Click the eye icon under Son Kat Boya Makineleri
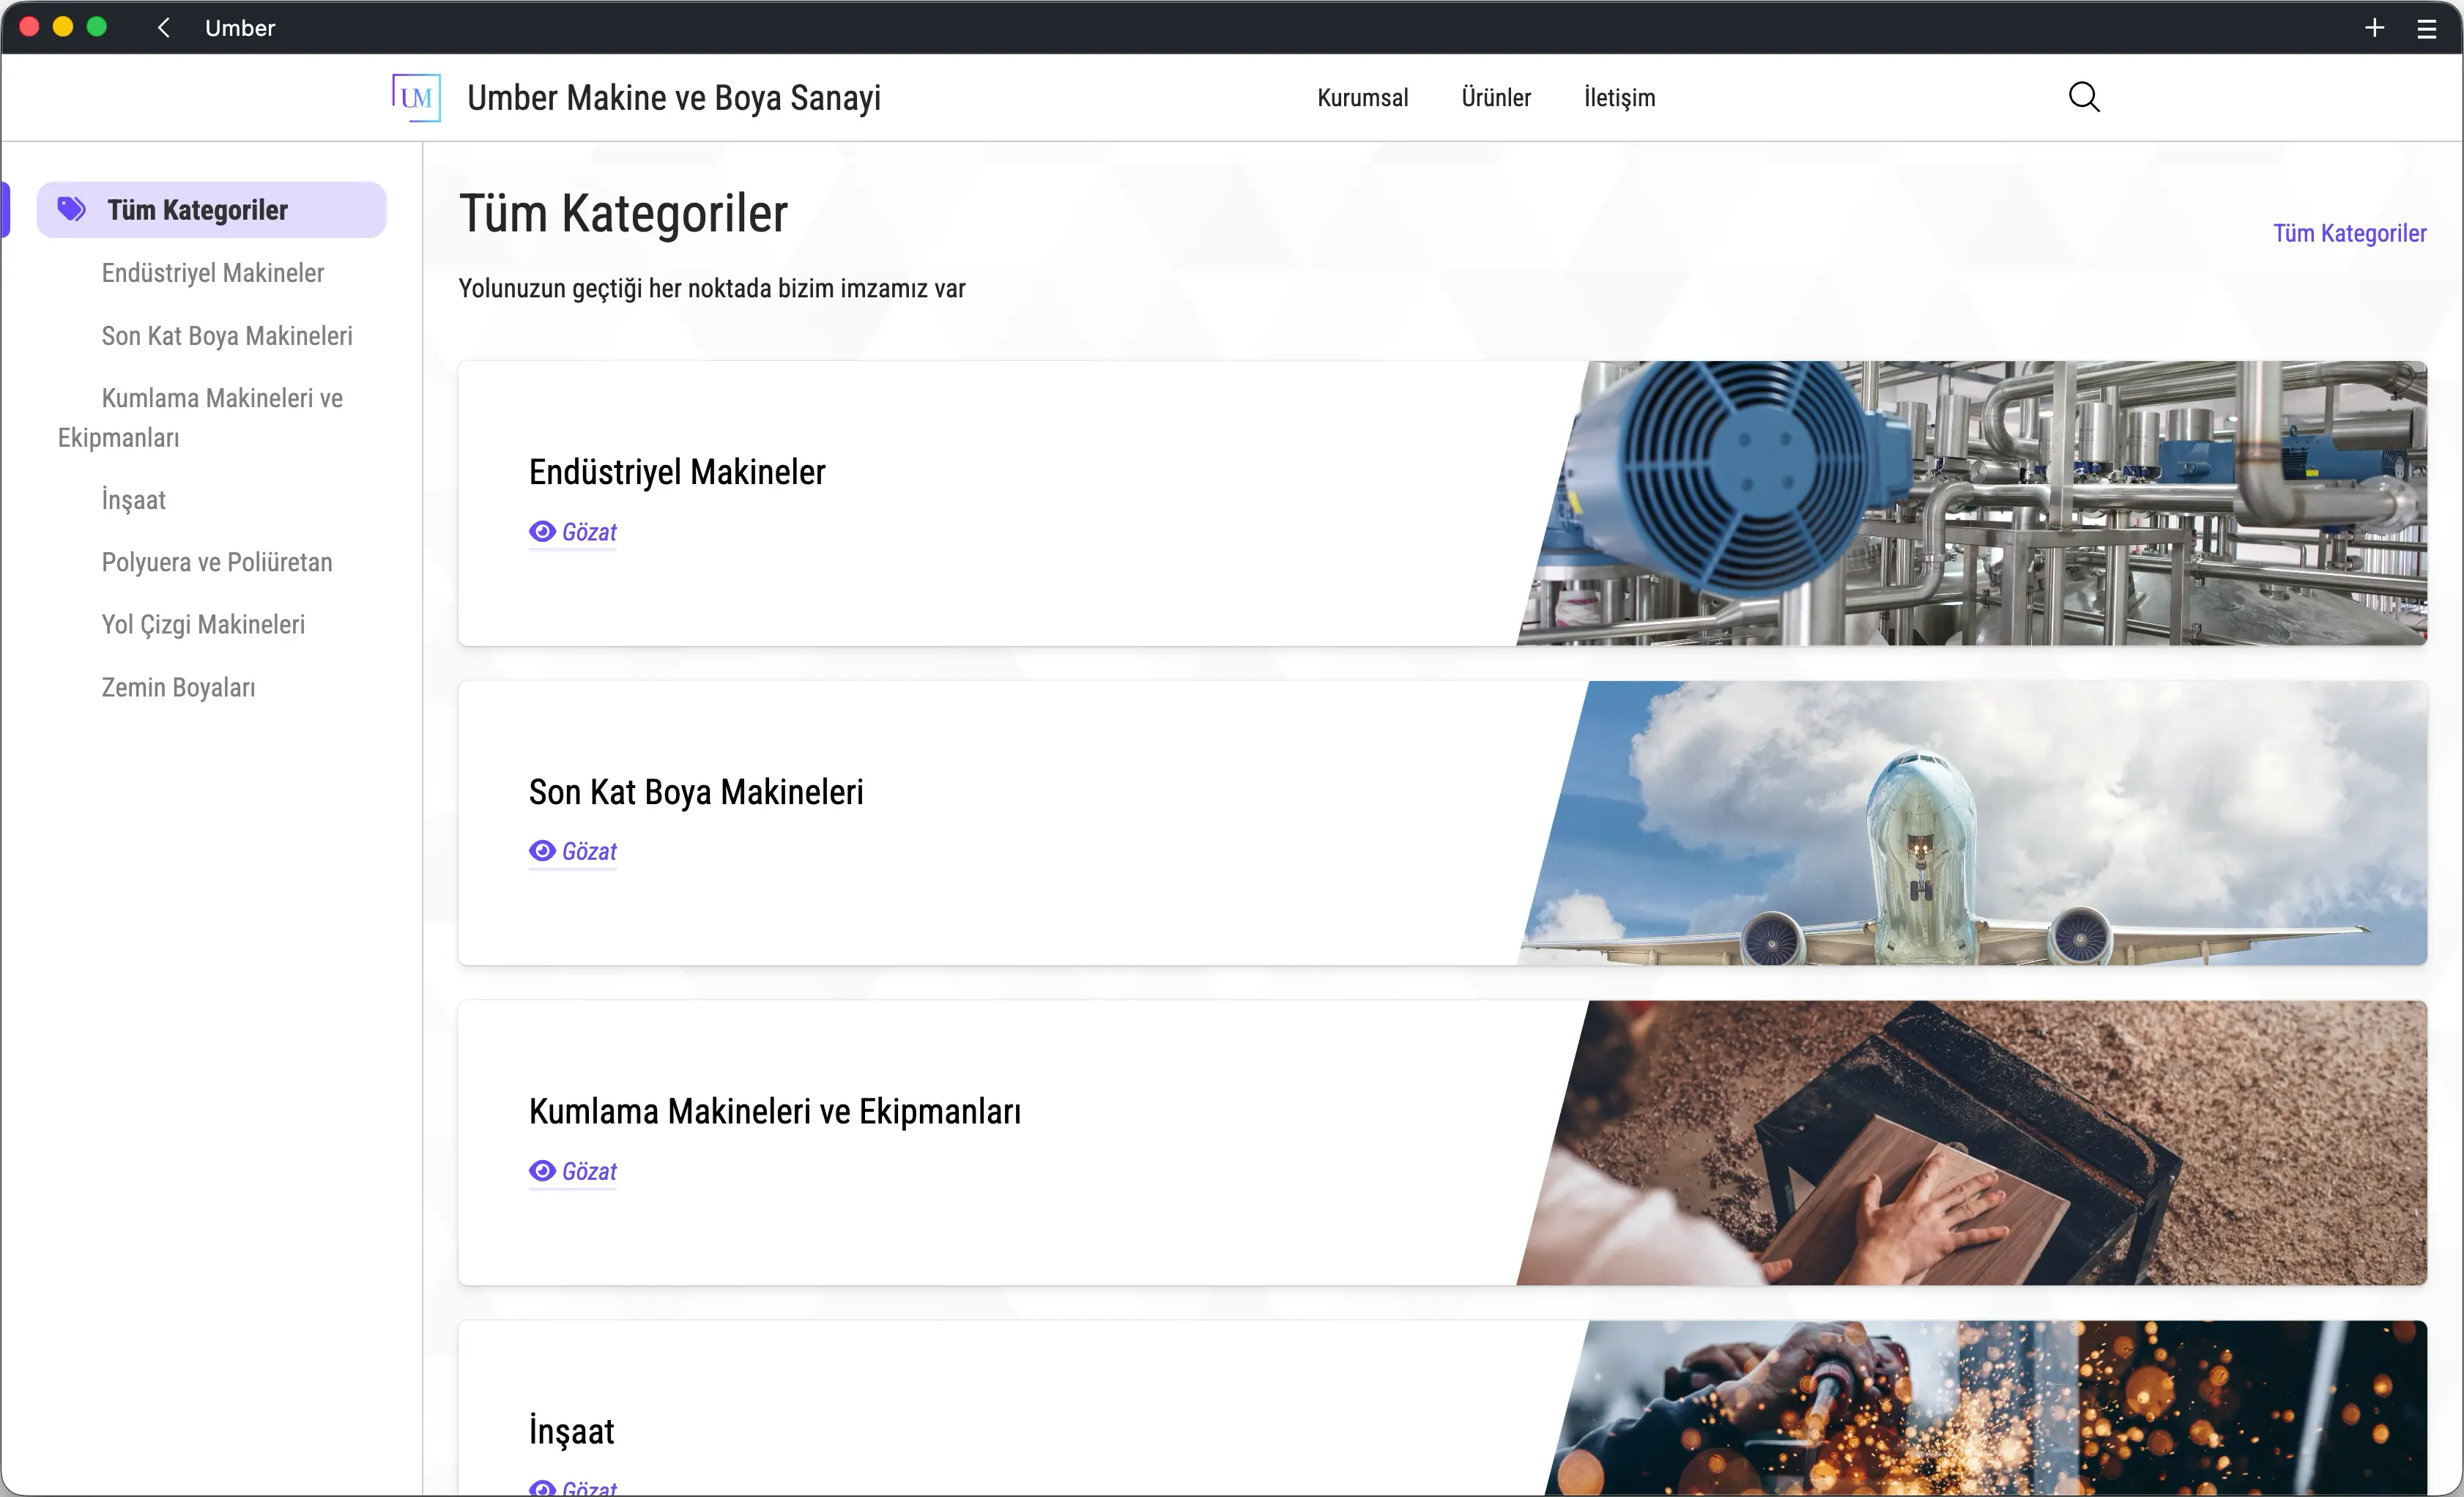 [542, 850]
